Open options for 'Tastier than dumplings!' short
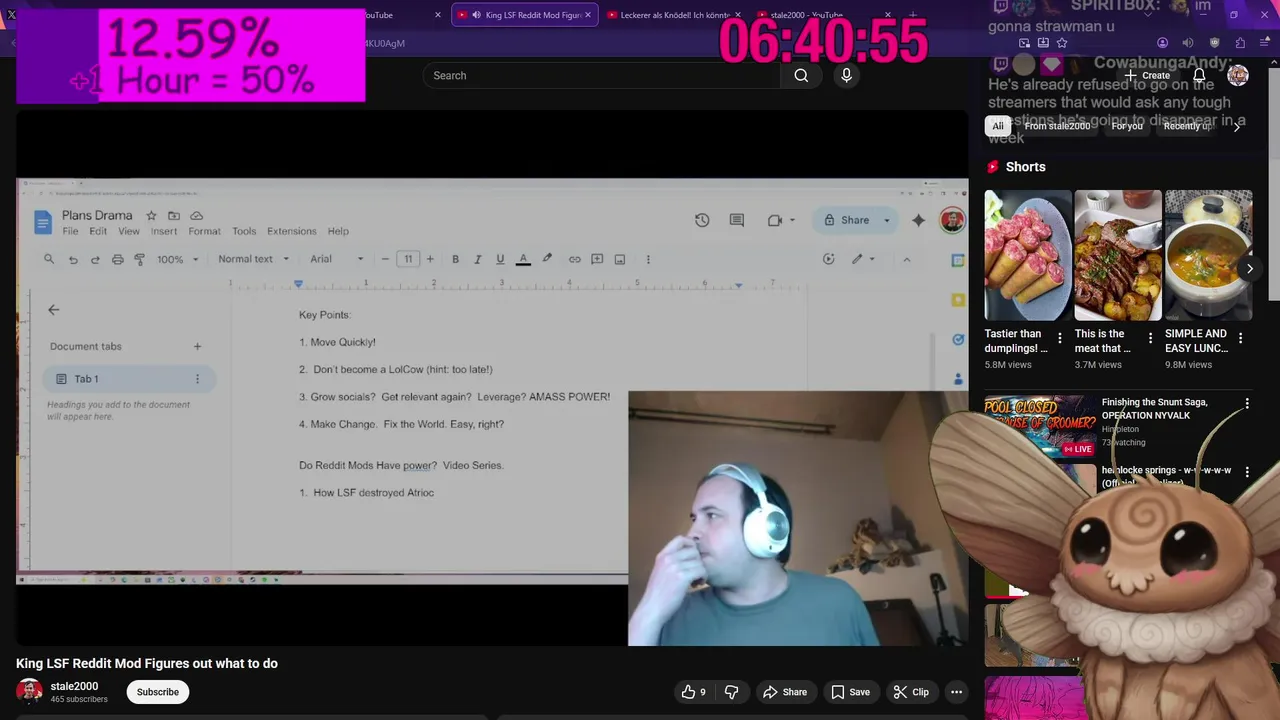Viewport: 1280px width, 720px height. [1060, 338]
